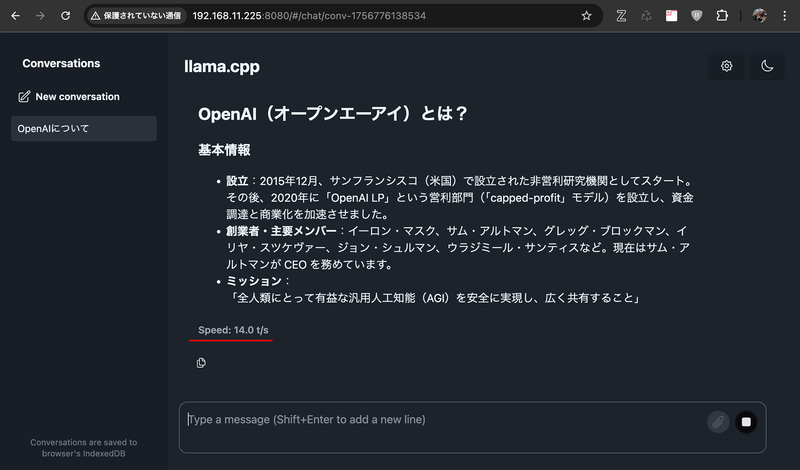Click the URL address bar text
Screen dimensions: 800x470
309,16
